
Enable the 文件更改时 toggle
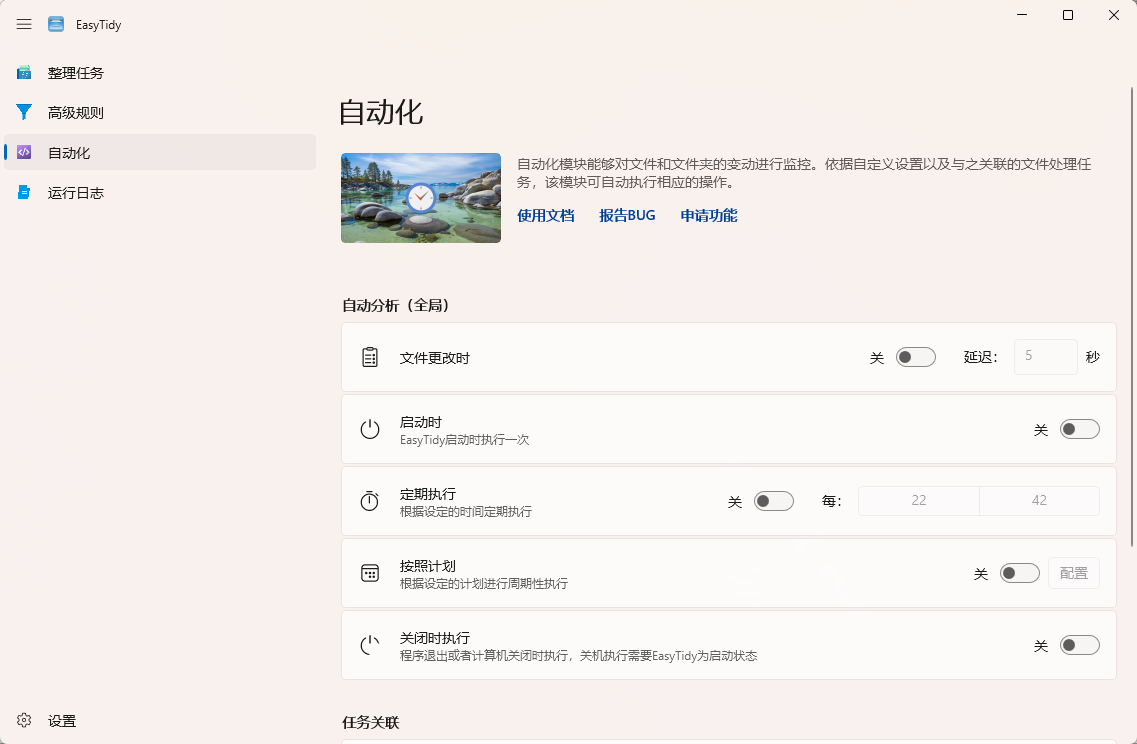tap(916, 357)
